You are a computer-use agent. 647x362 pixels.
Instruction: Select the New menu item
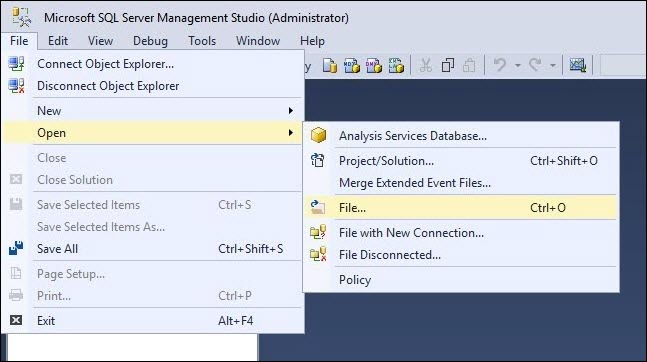tap(153, 111)
